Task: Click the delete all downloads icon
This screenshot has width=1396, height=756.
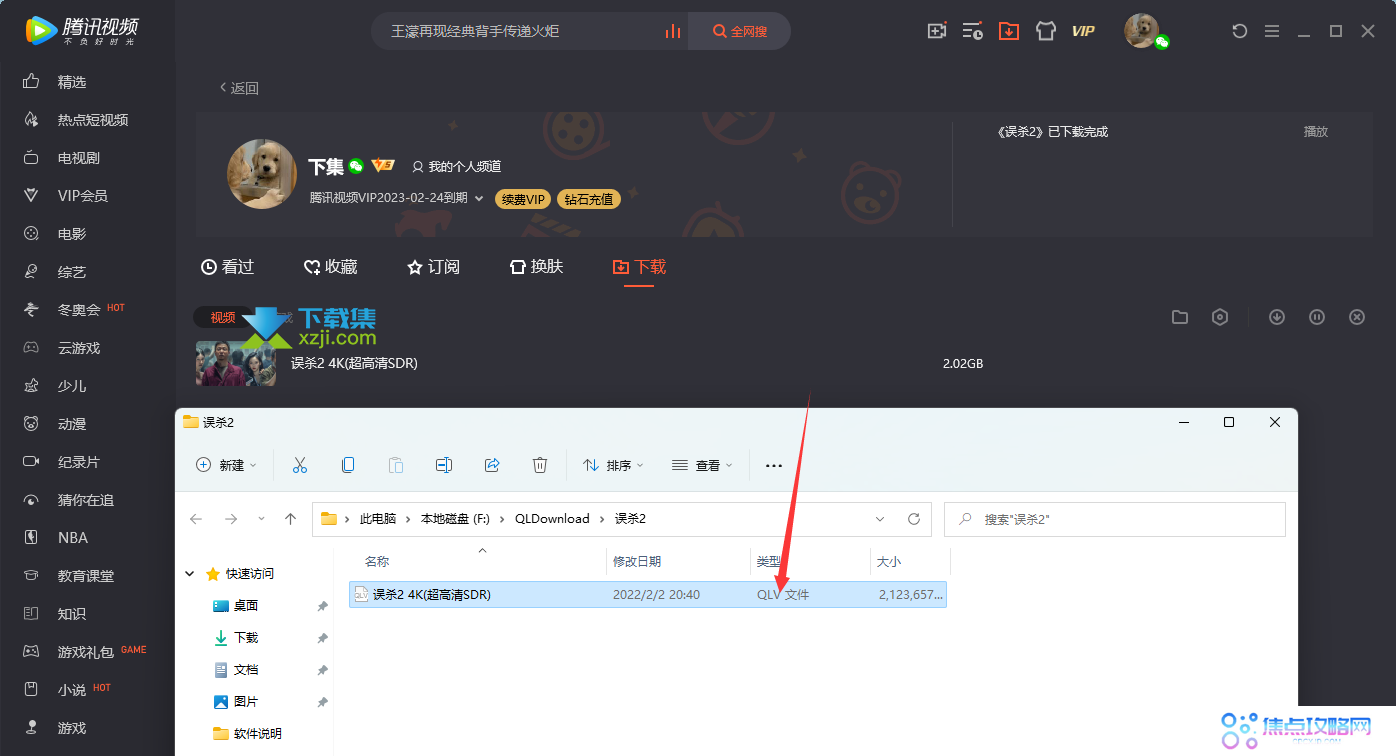Action: point(1357,317)
